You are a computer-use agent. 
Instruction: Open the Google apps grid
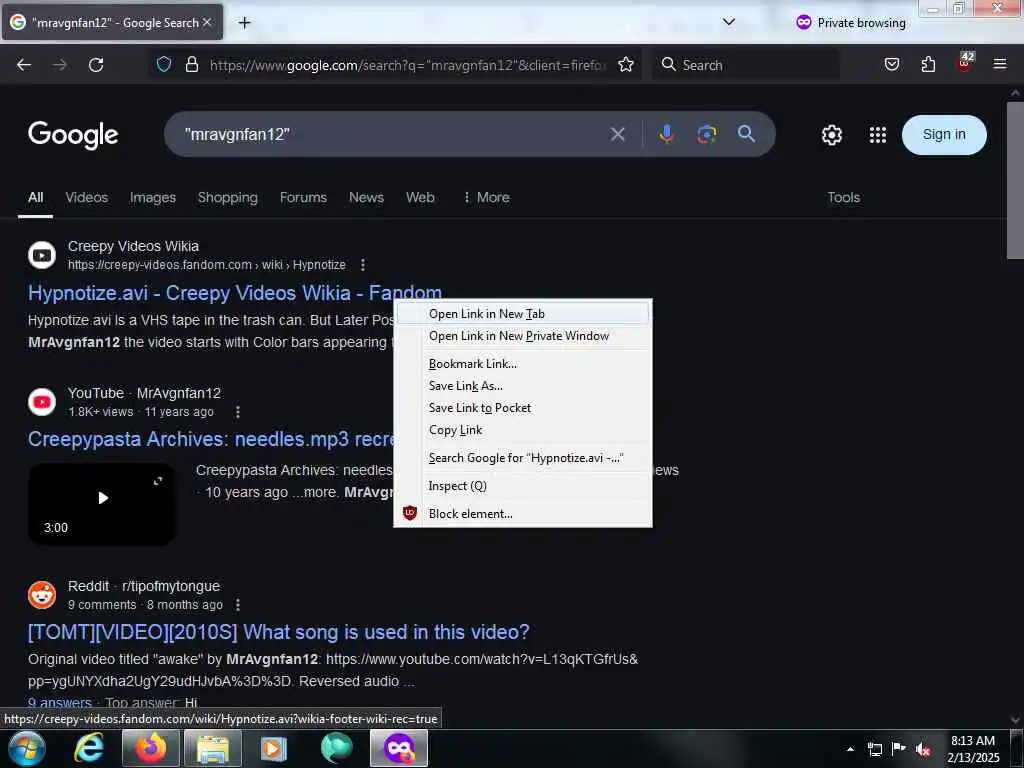point(878,135)
